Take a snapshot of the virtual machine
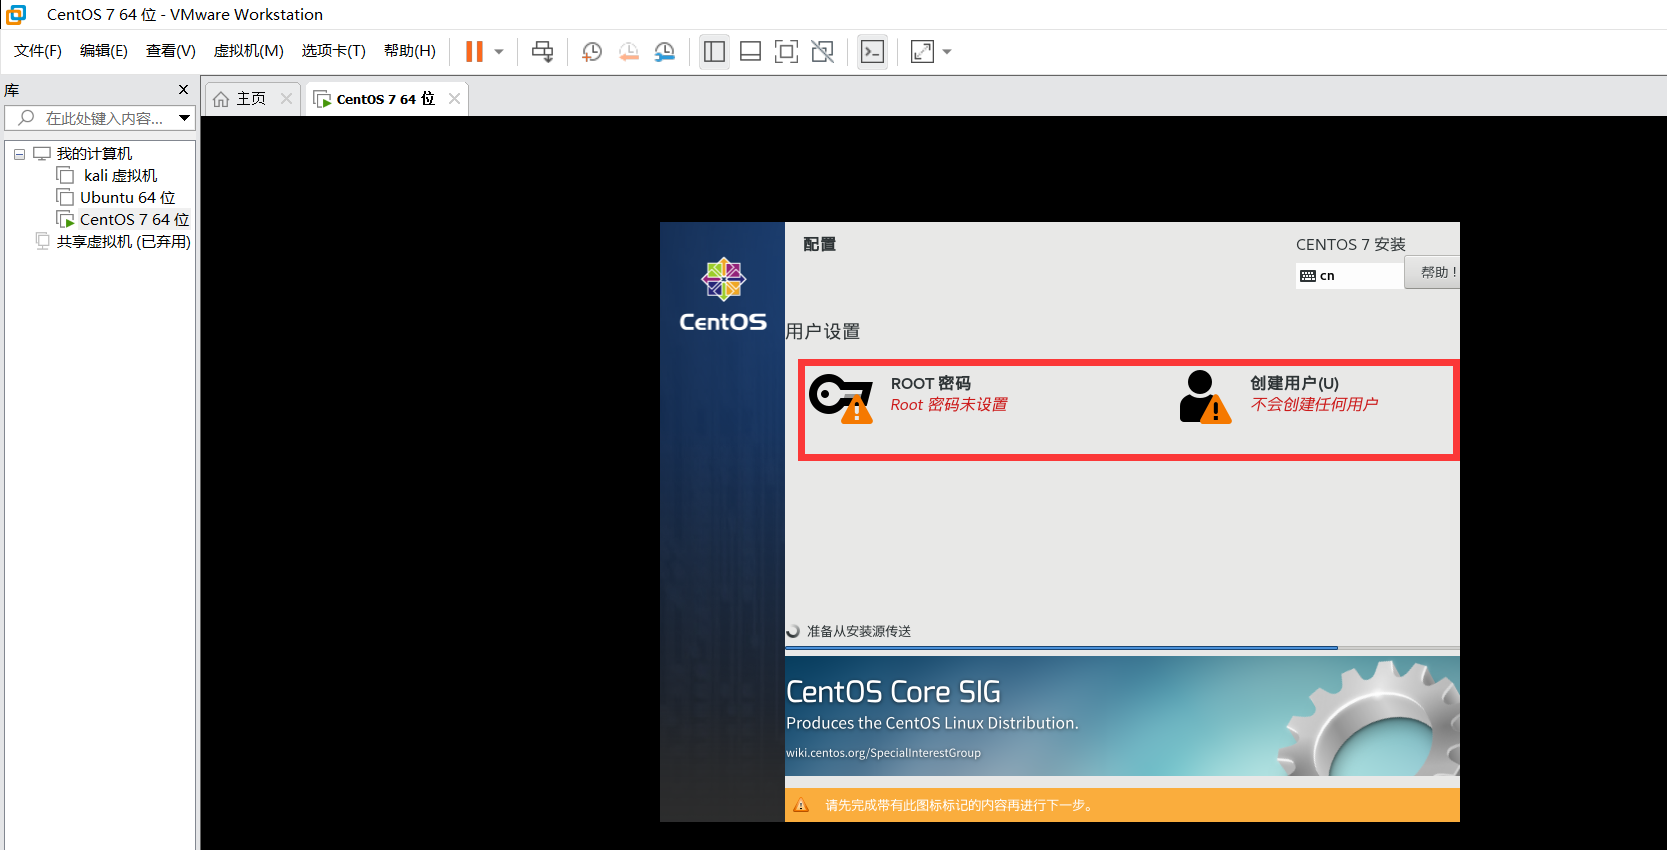1667x850 pixels. (x=592, y=51)
